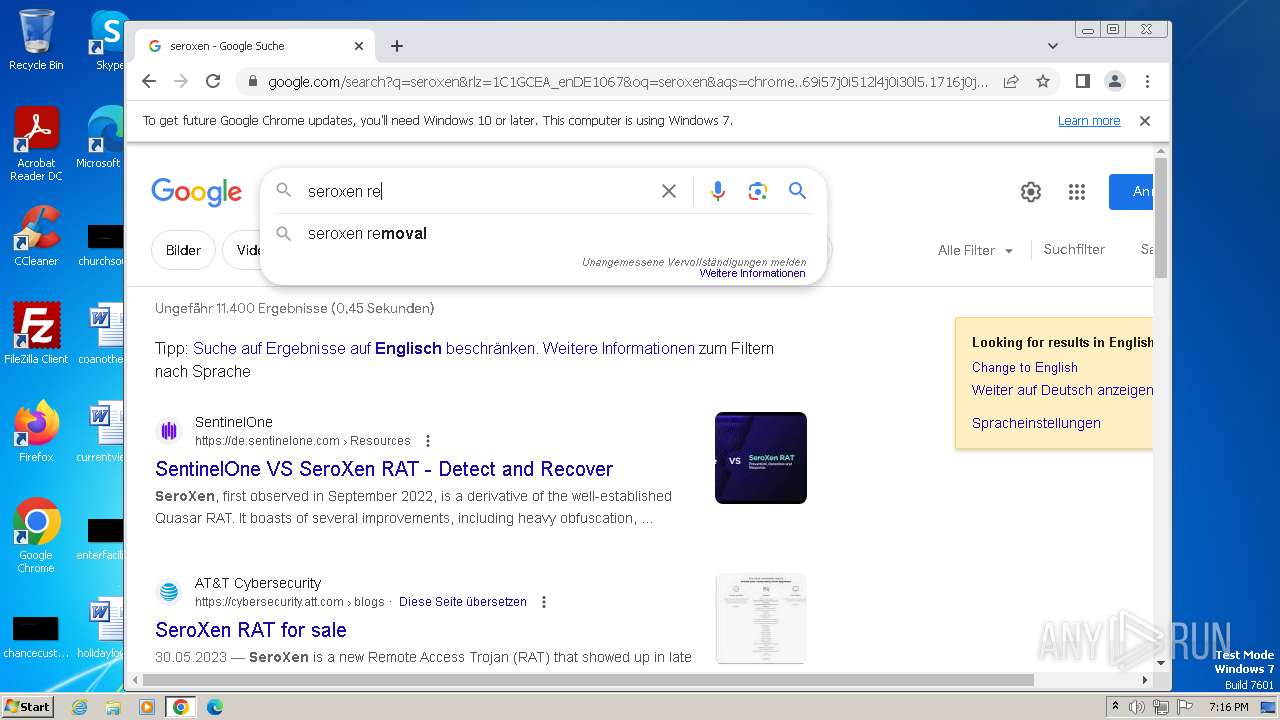Click the Google logo
The image size is (1280, 720).
[x=196, y=192]
